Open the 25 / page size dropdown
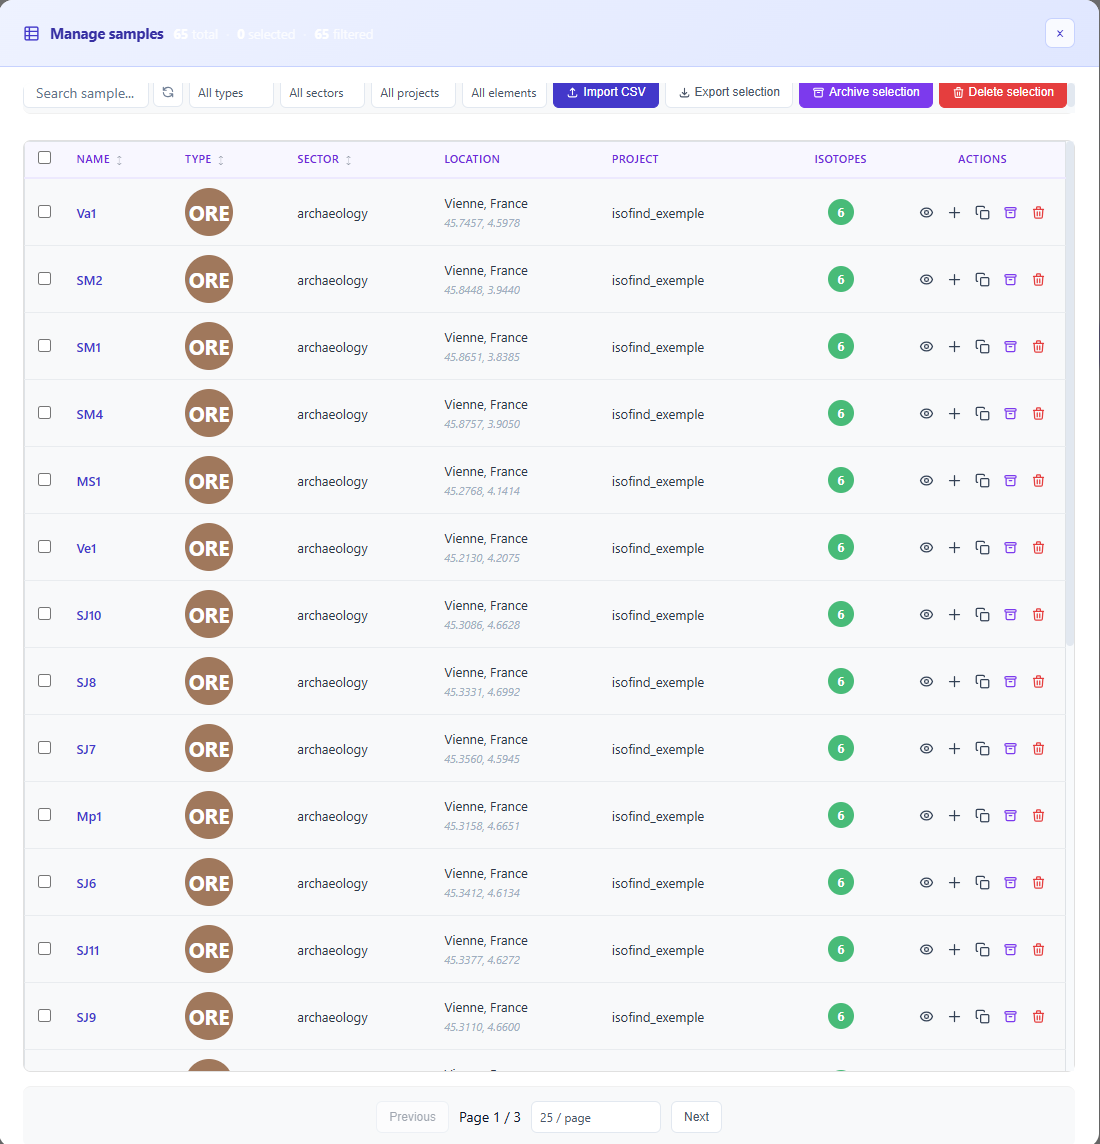Image resolution: width=1100 pixels, height=1144 pixels. [595, 1117]
